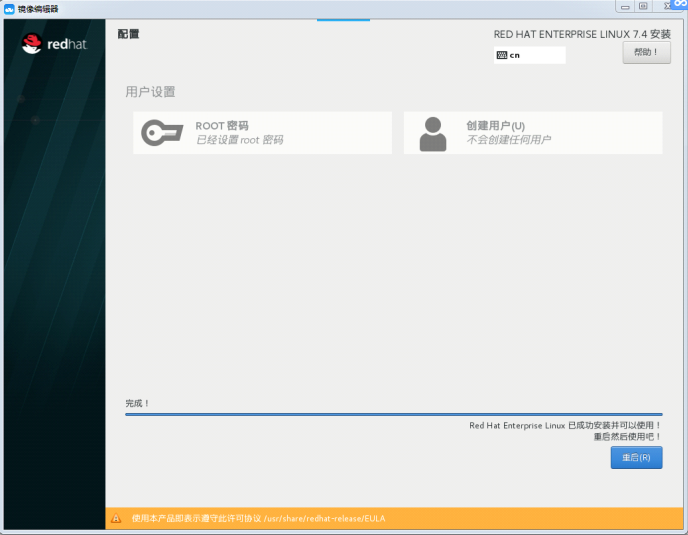Click the Red Hat logo in sidebar
The height and width of the screenshot is (535, 688).
pyautogui.click(x=56, y=44)
